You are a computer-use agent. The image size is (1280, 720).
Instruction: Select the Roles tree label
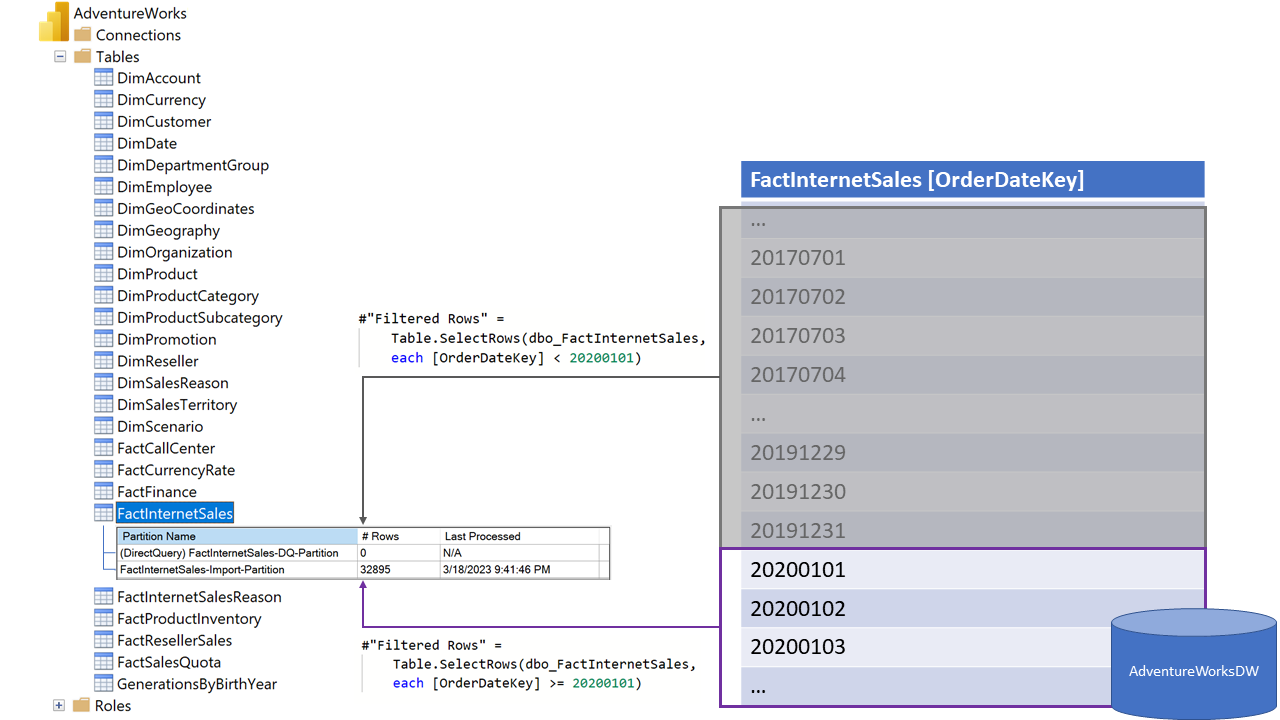tap(113, 705)
